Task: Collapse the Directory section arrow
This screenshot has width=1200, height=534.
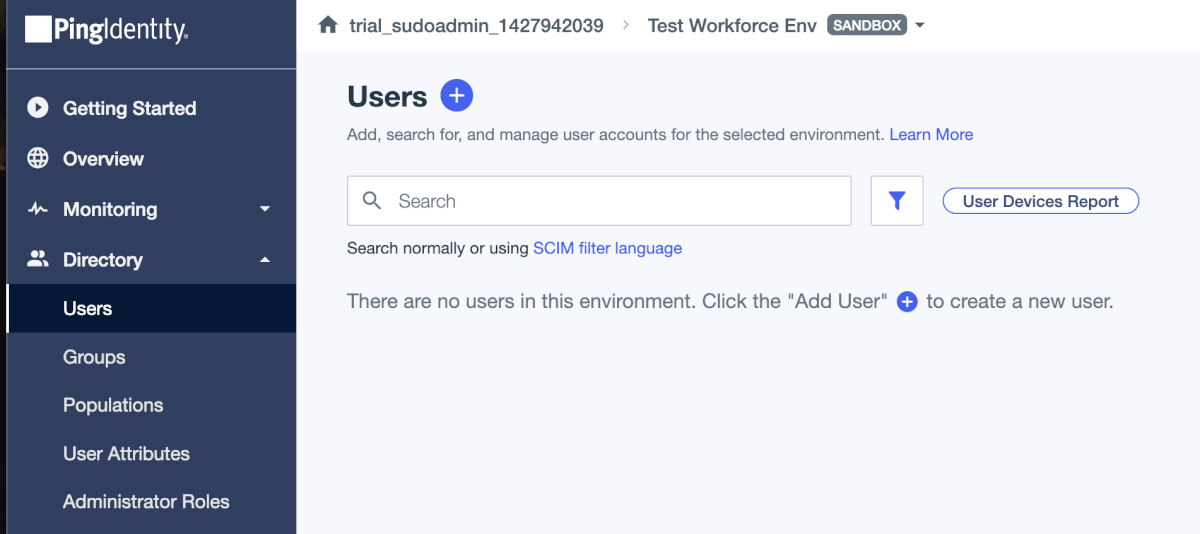Action: coord(265,260)
